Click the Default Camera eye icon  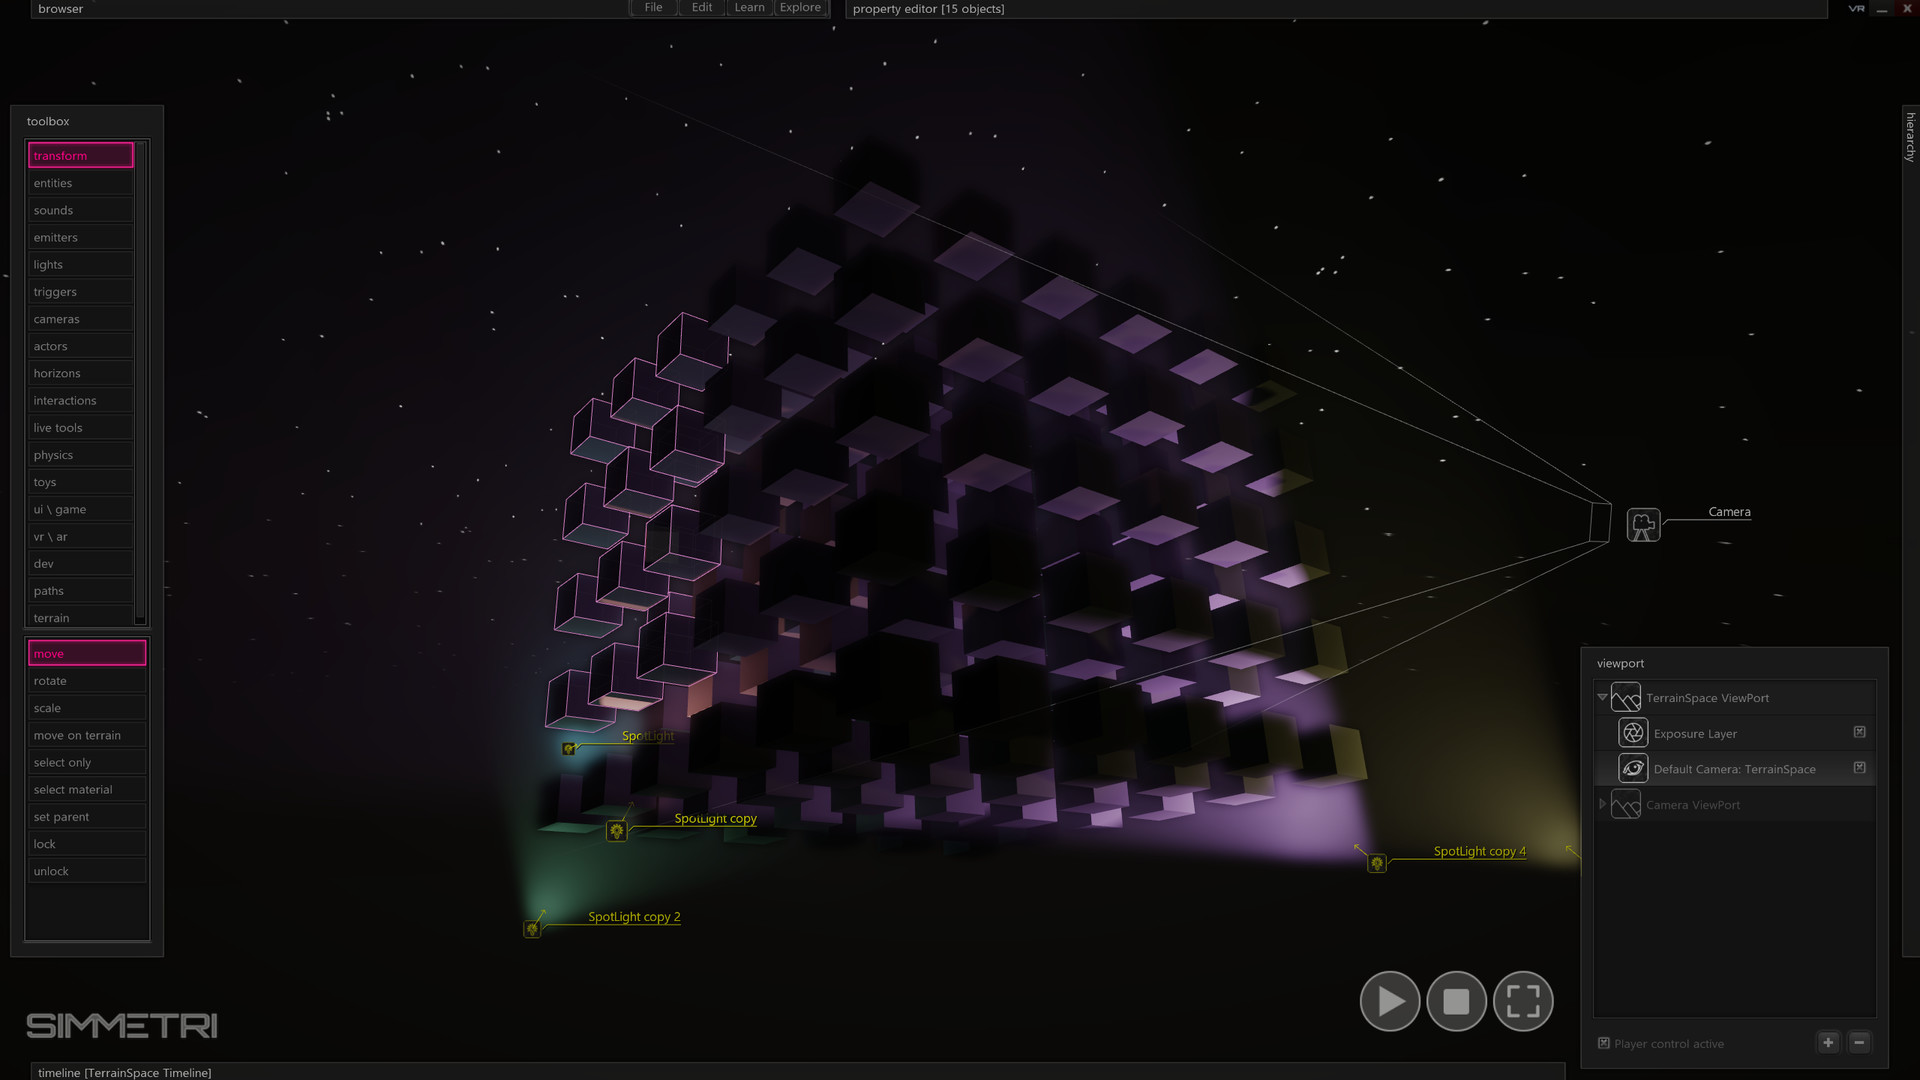[1633, 768]
